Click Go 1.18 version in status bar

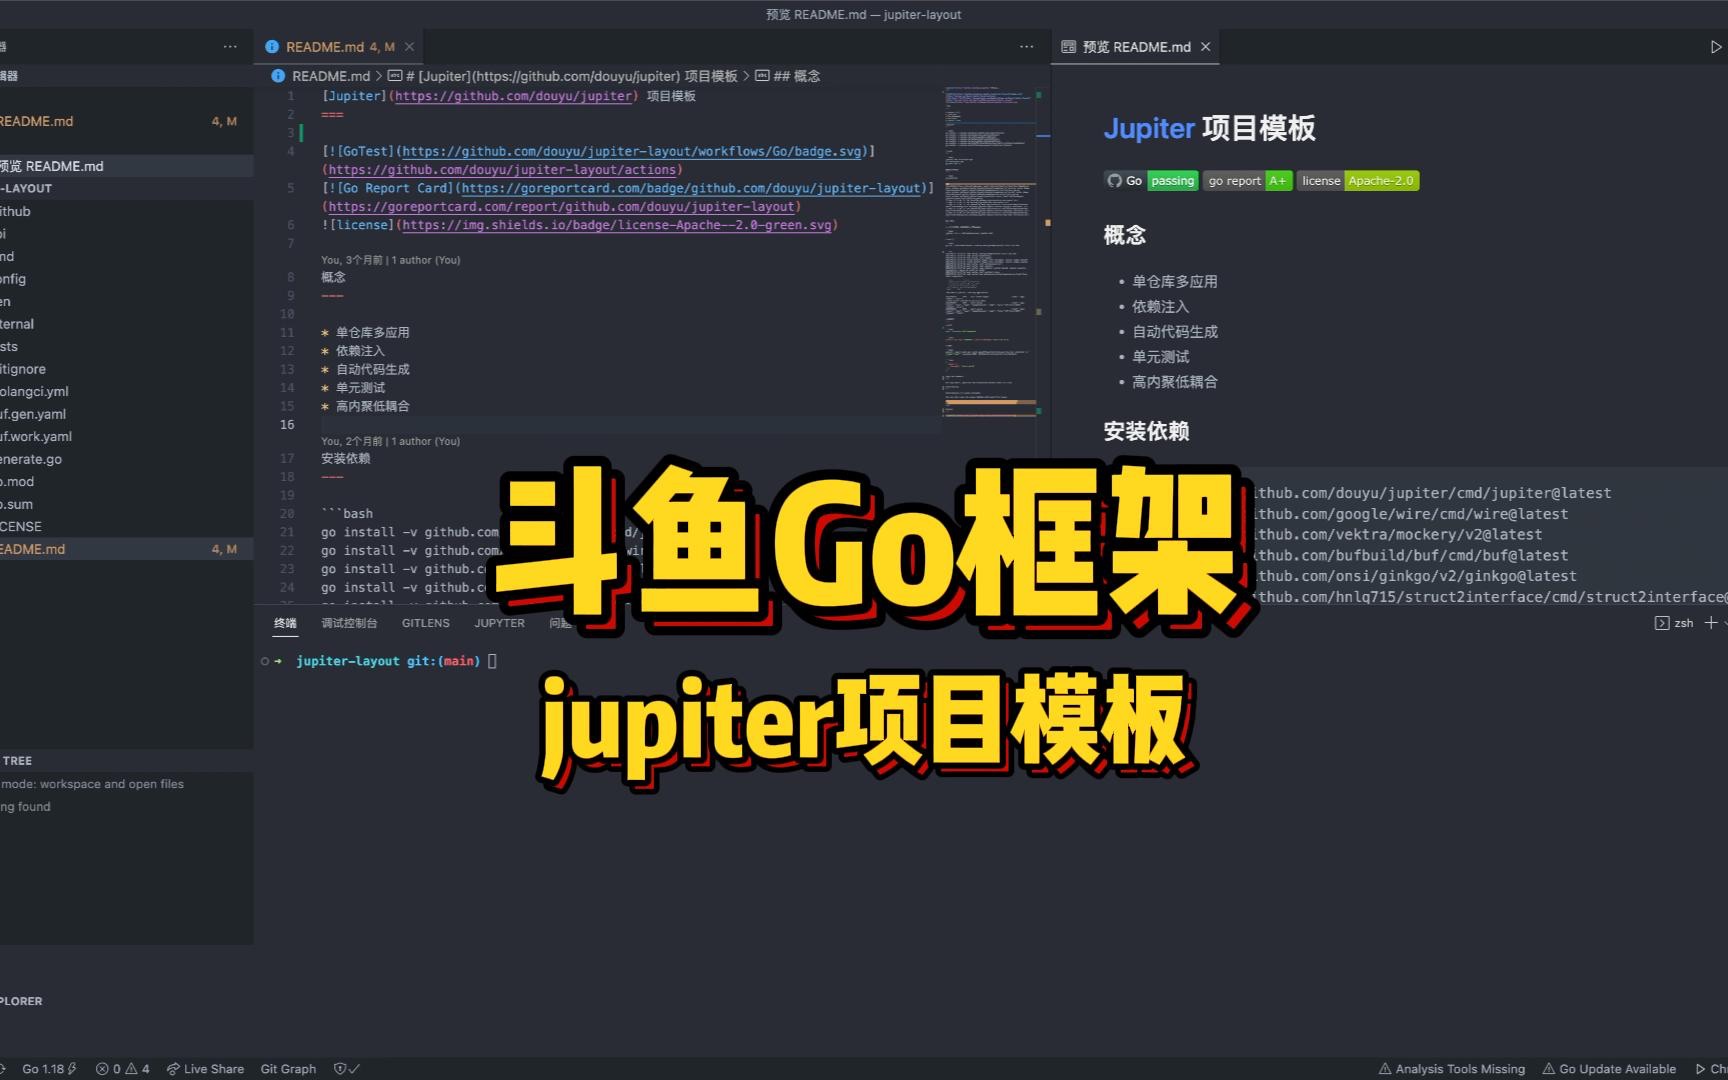[x=49, y=1069]
